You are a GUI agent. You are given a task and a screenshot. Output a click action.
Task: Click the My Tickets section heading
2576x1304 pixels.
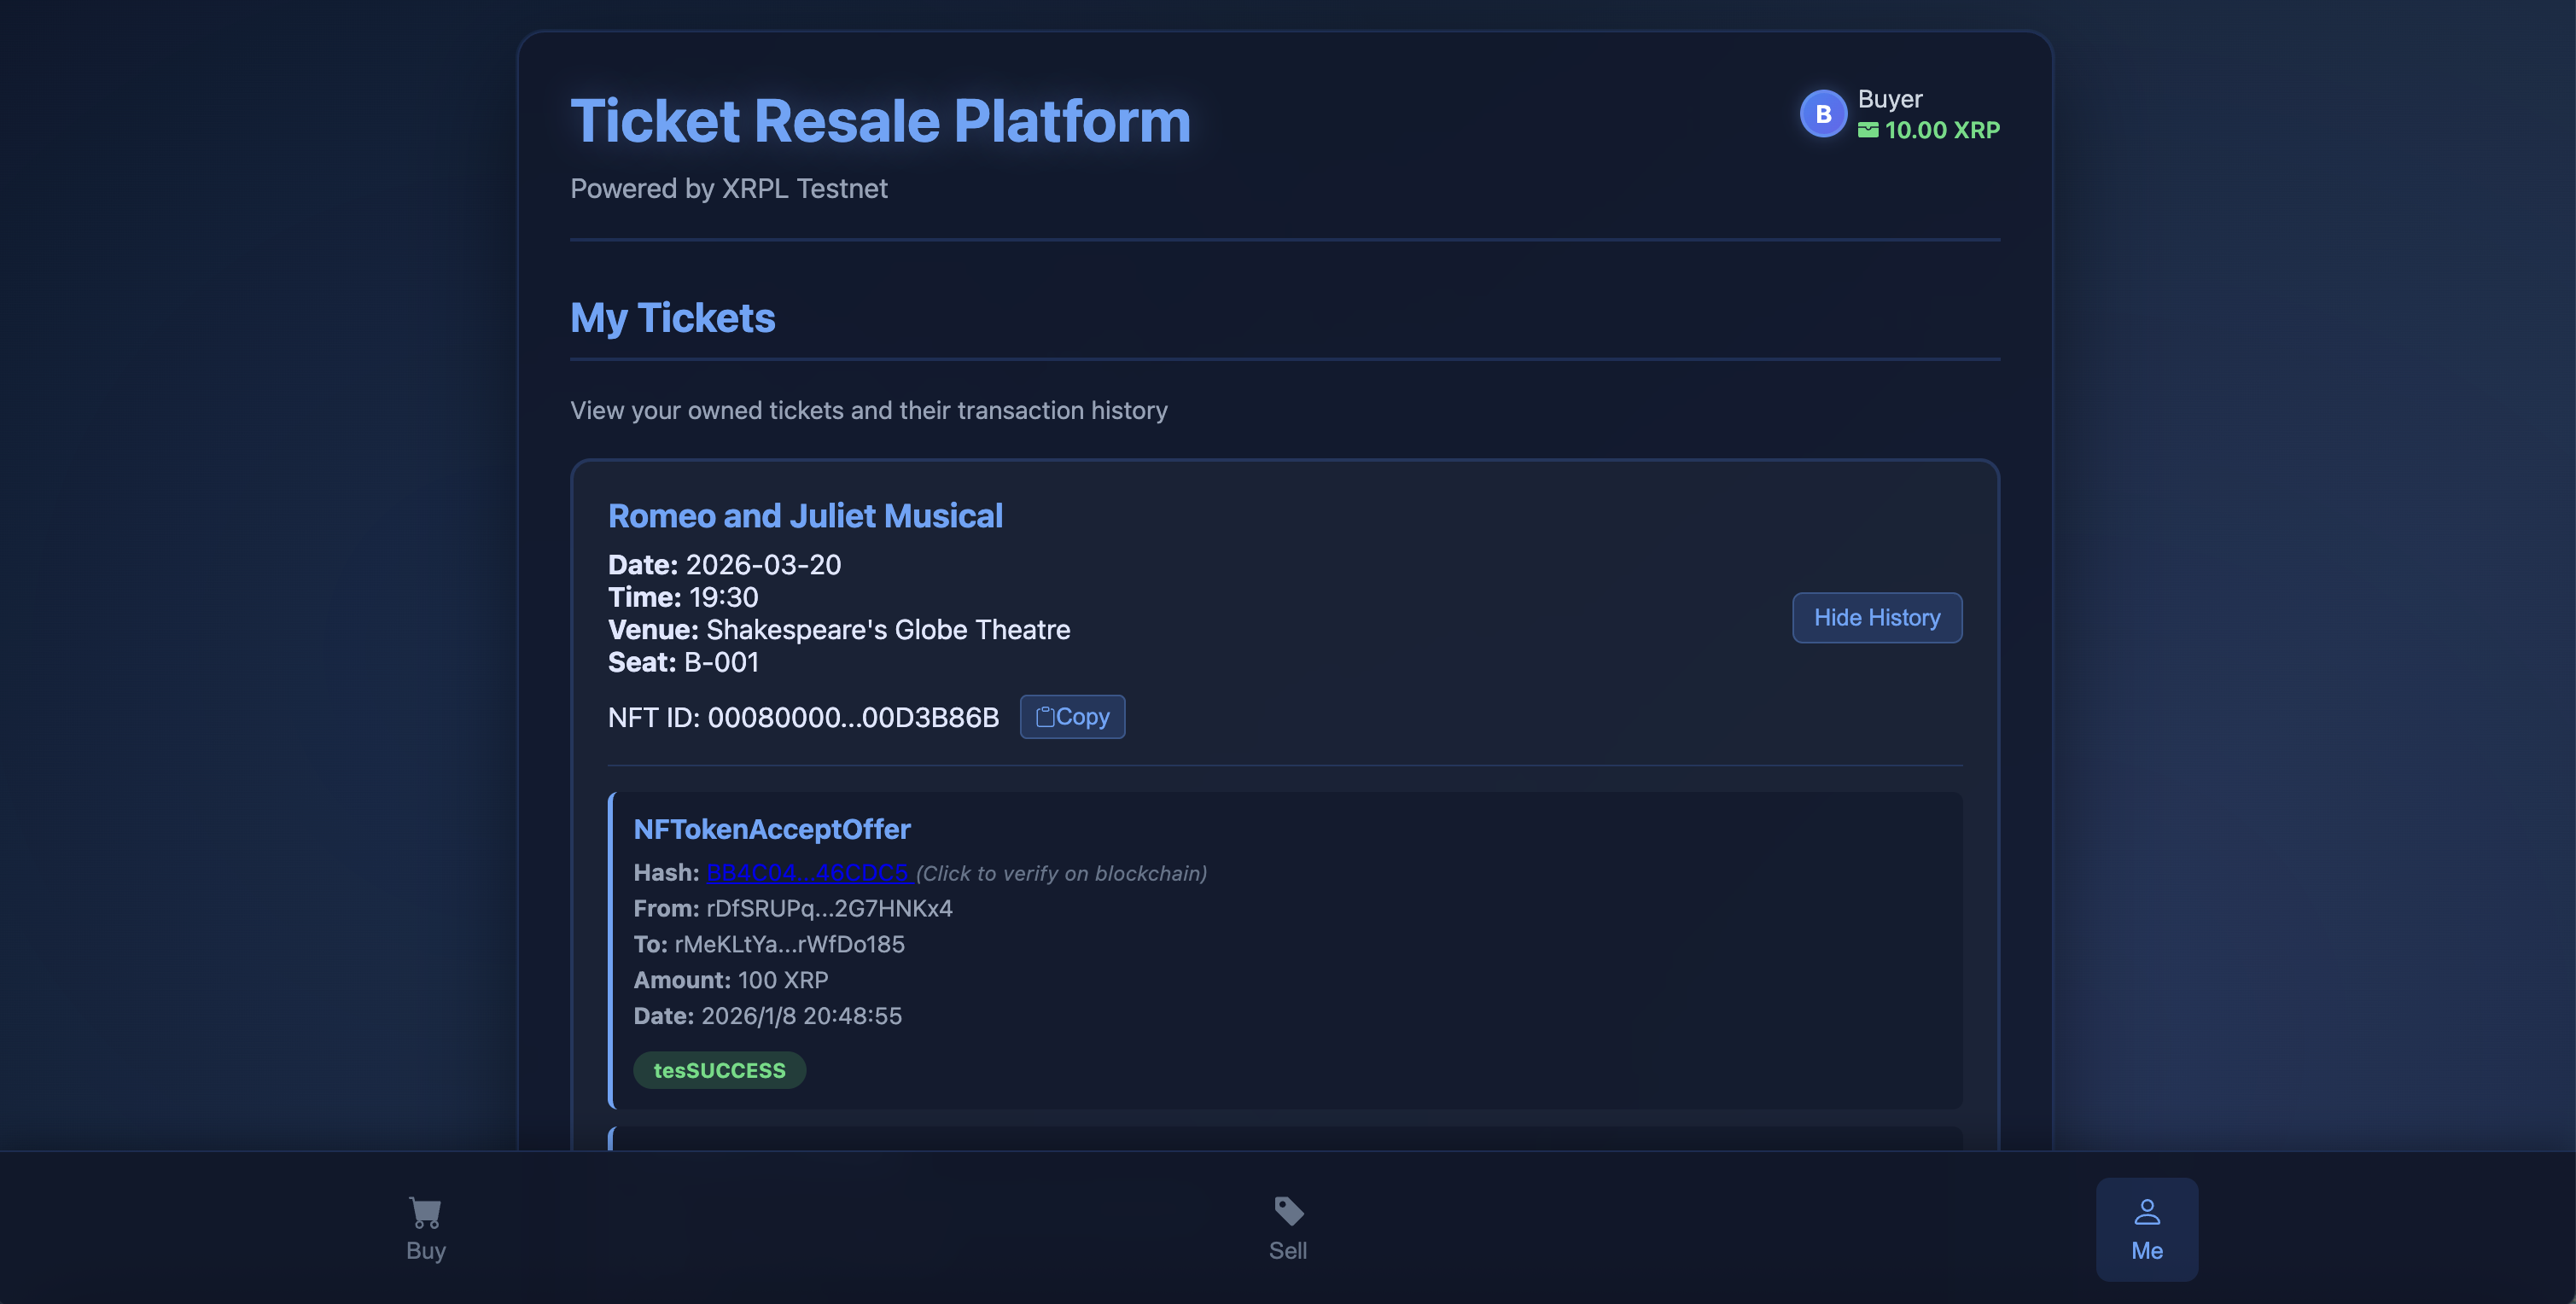point(672,318)
